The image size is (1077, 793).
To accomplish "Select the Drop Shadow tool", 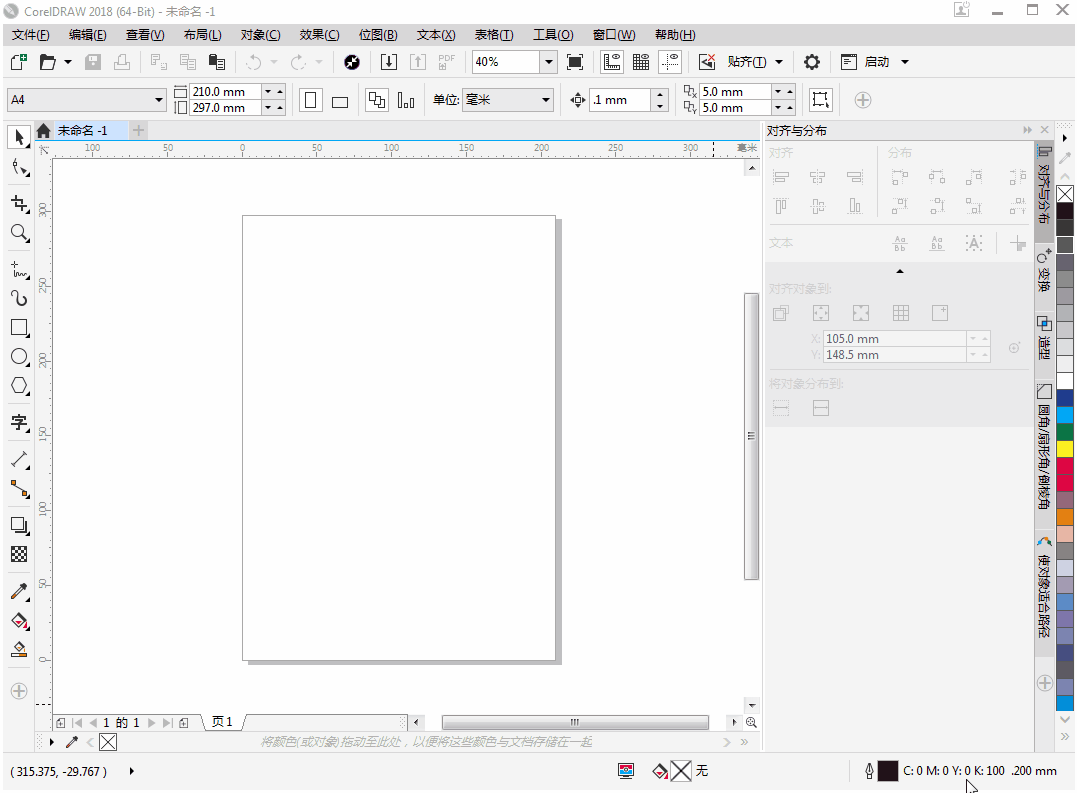I will (x=19, y=525).
